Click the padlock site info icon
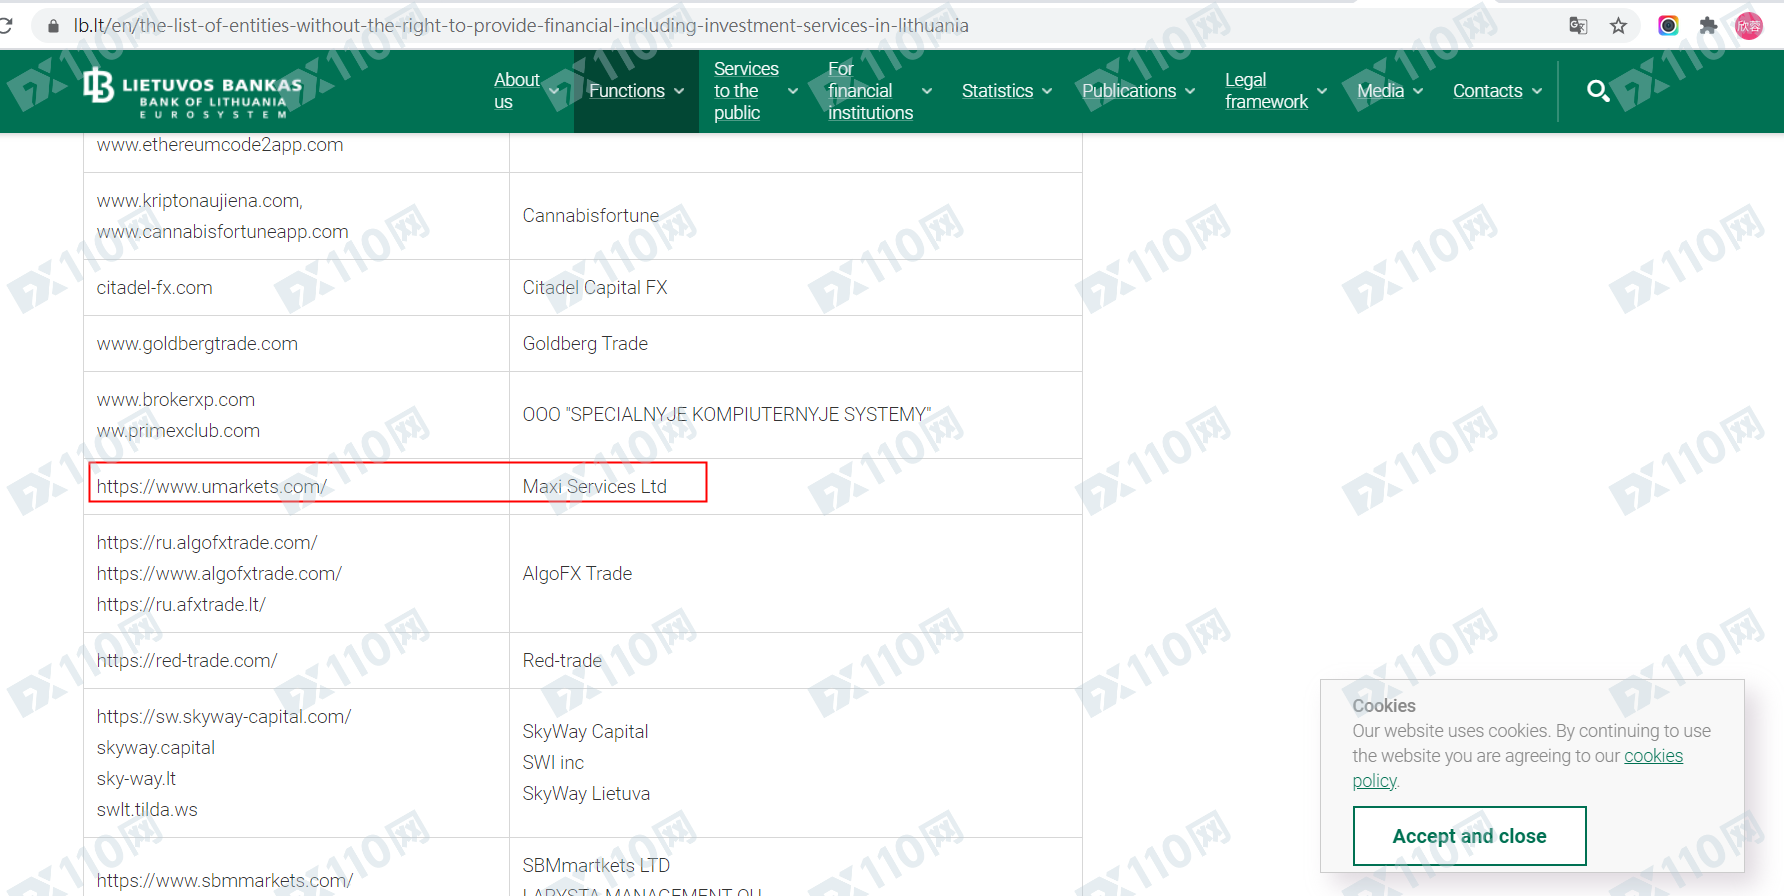 [53, 26]
